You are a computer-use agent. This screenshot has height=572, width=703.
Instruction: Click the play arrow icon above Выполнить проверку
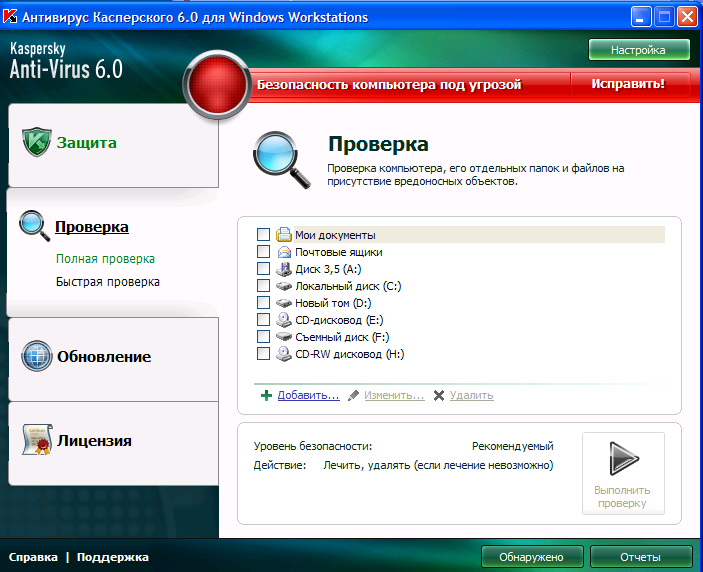coord(624,459)
